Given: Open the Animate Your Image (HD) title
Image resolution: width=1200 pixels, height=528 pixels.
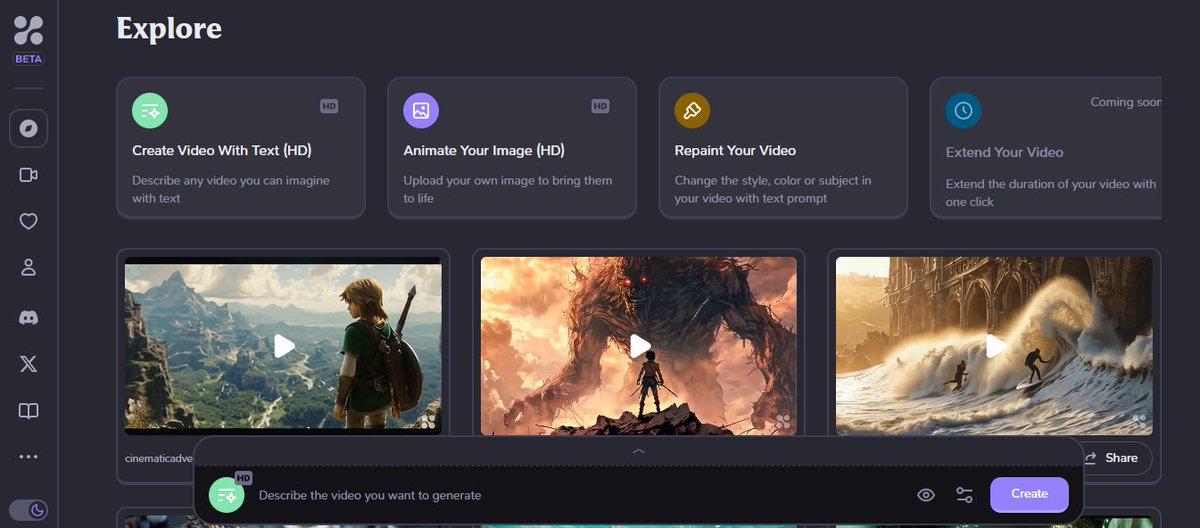Looking at the screenshot, I should point(484,151).
